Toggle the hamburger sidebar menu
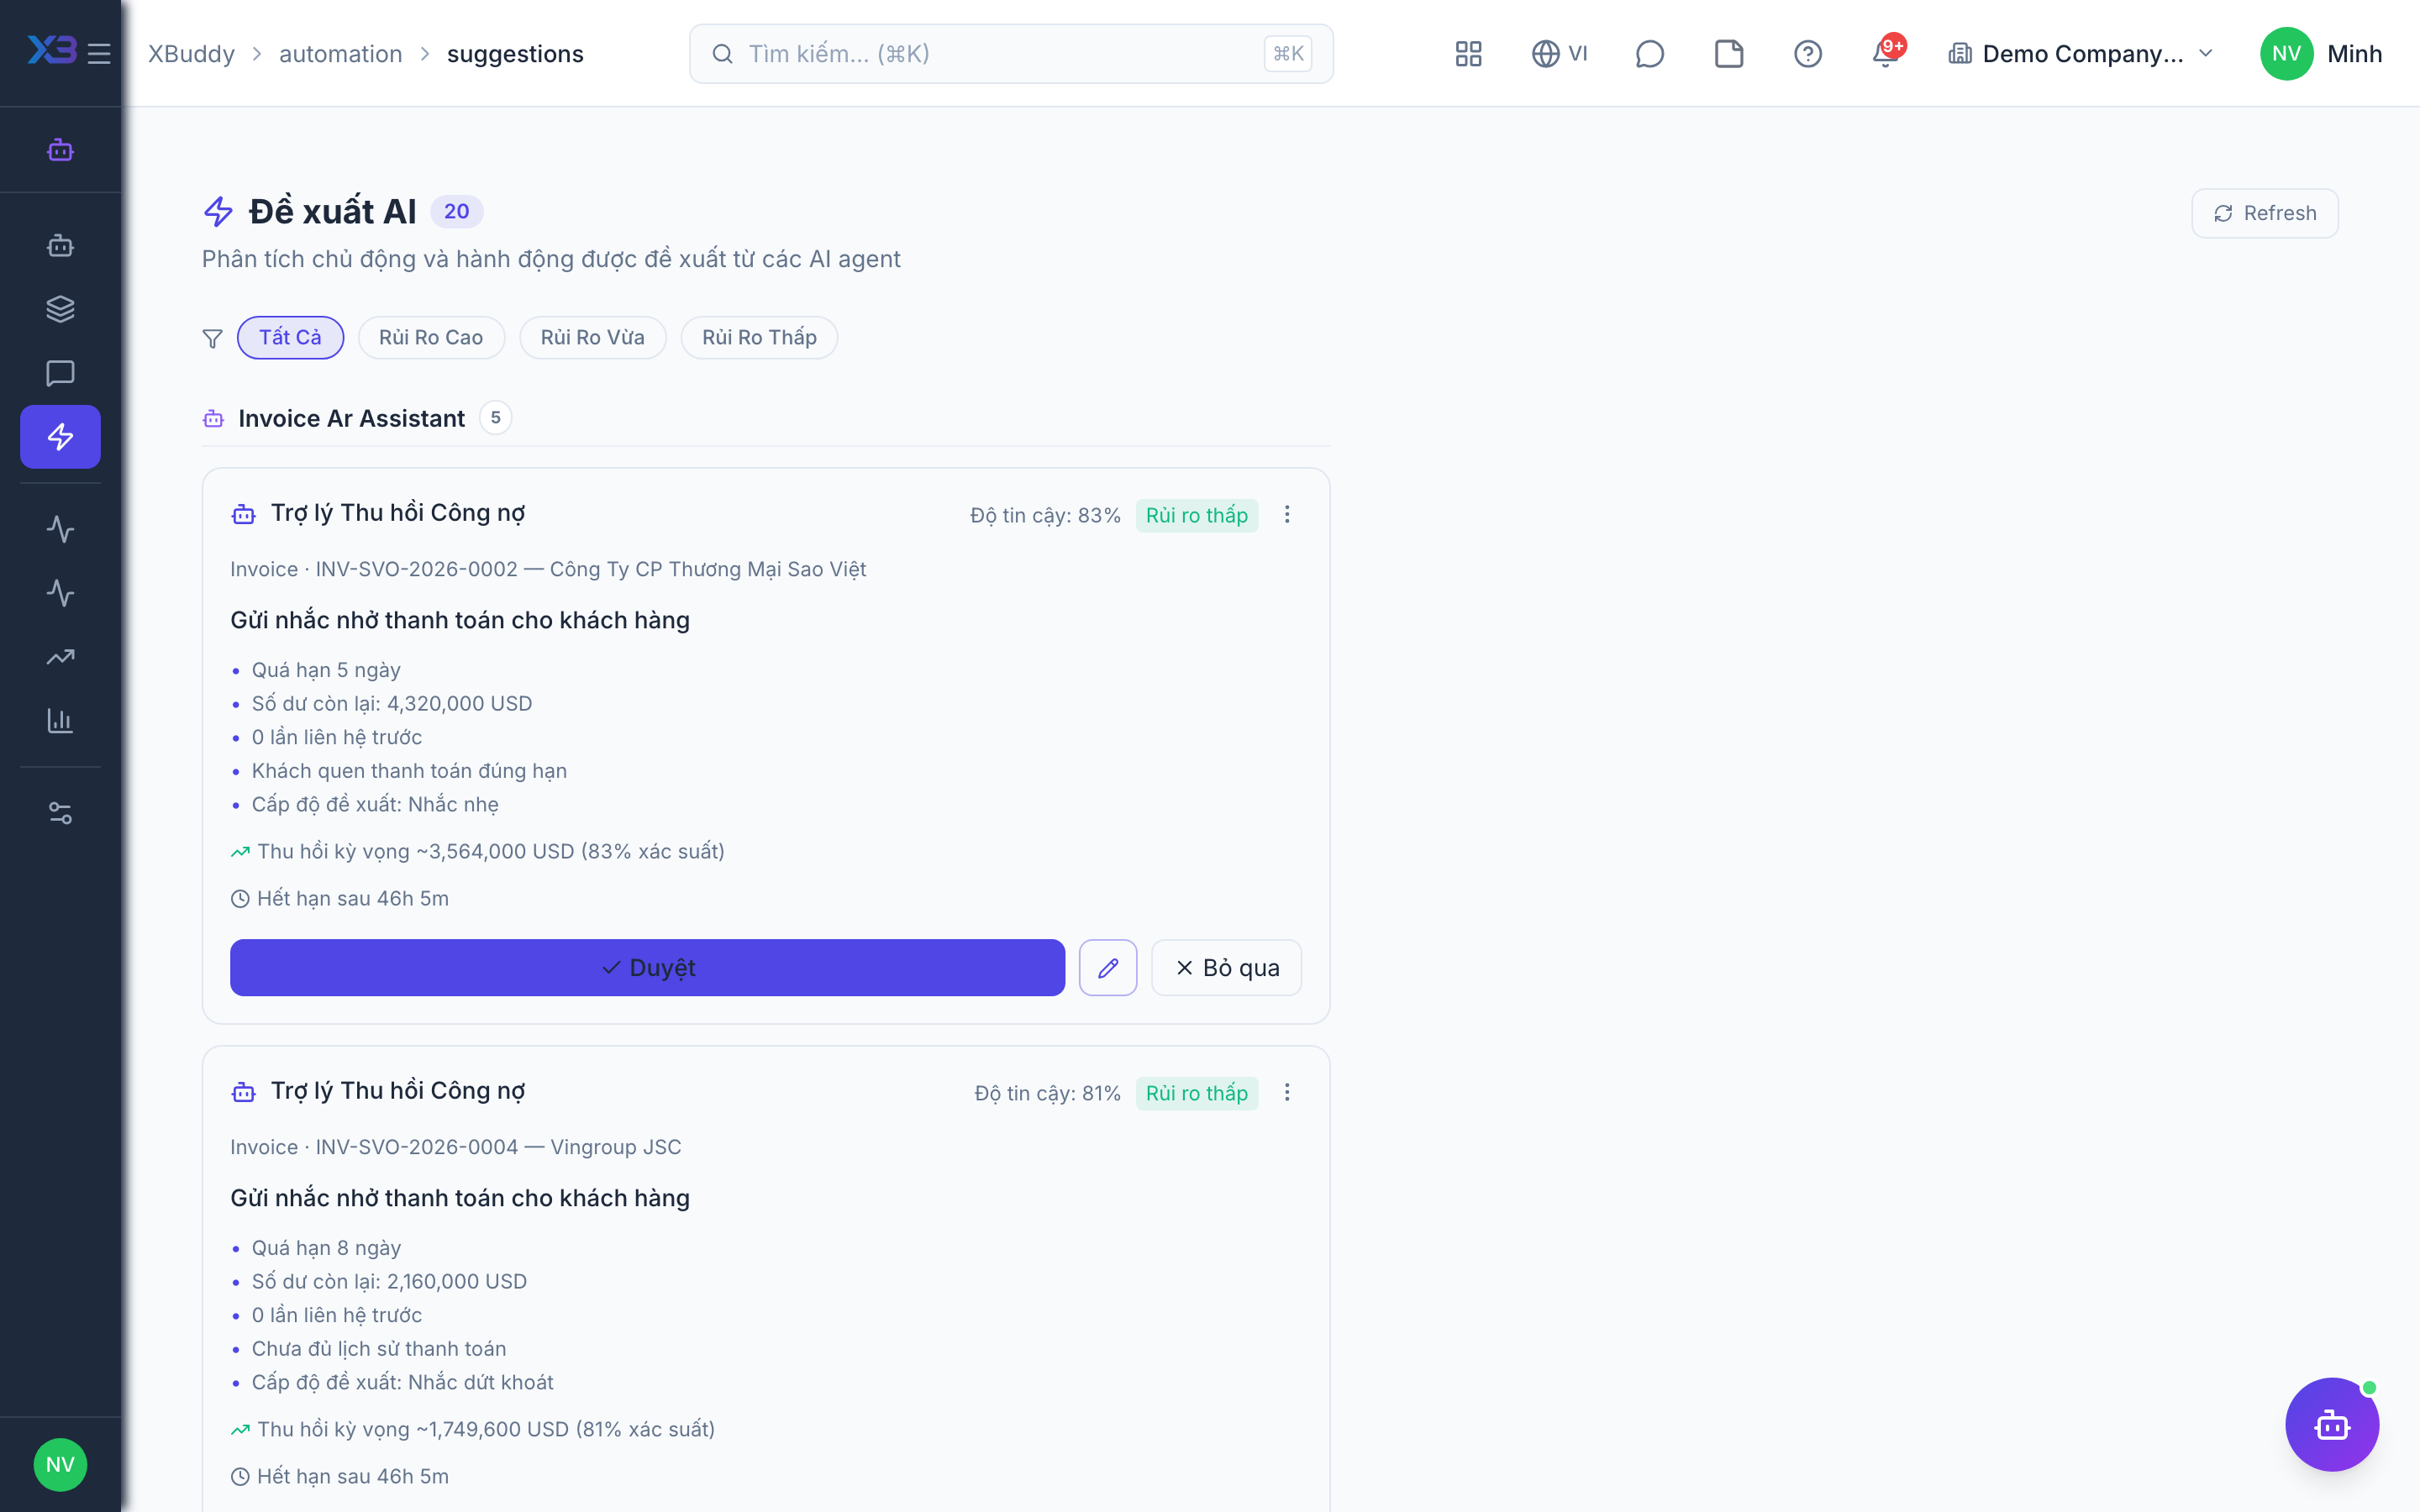Image resolution: width=2420 pixels, height=1512 pixels. 99,53
